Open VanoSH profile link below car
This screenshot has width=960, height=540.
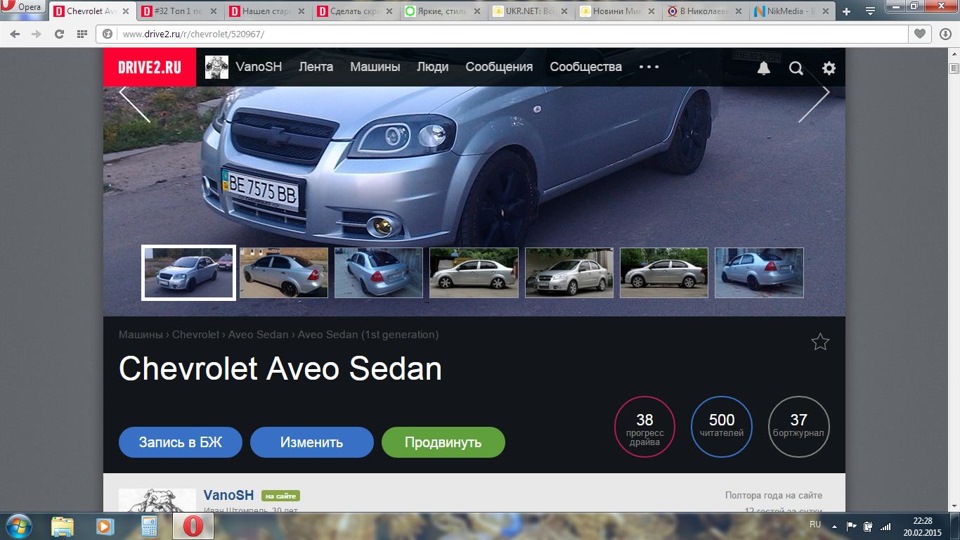228,495
